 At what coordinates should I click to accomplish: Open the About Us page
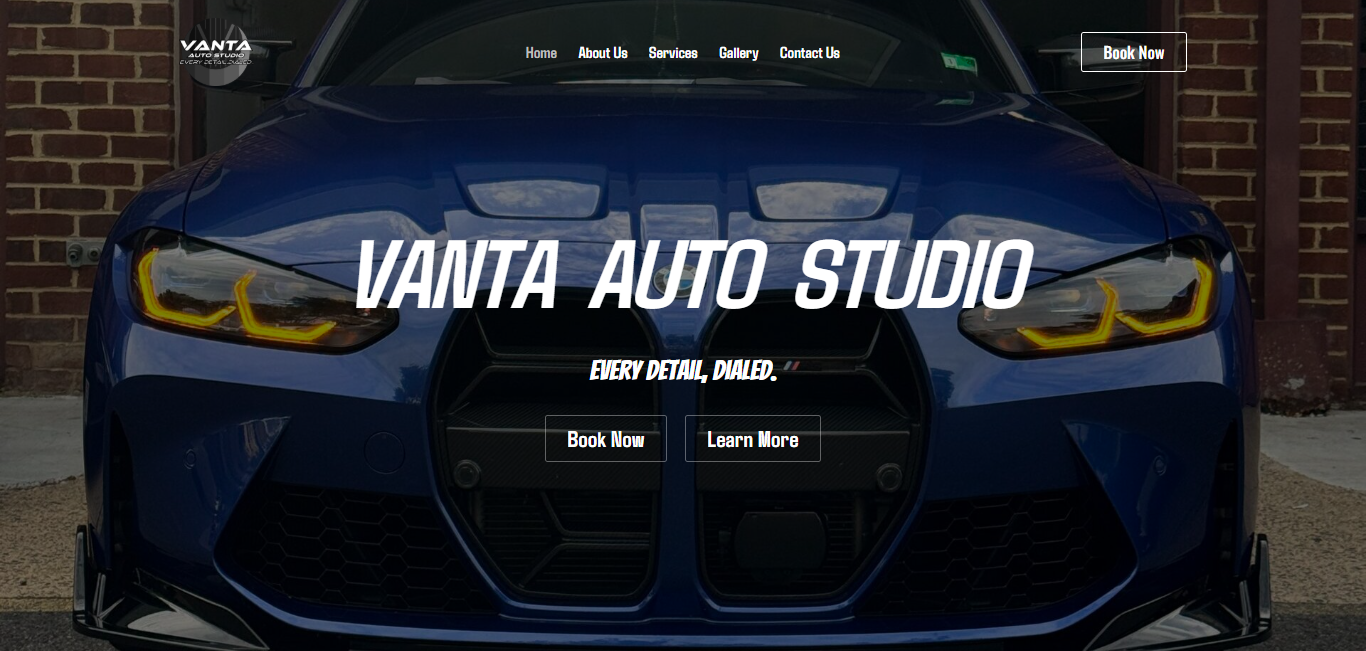tap(603, 53)
